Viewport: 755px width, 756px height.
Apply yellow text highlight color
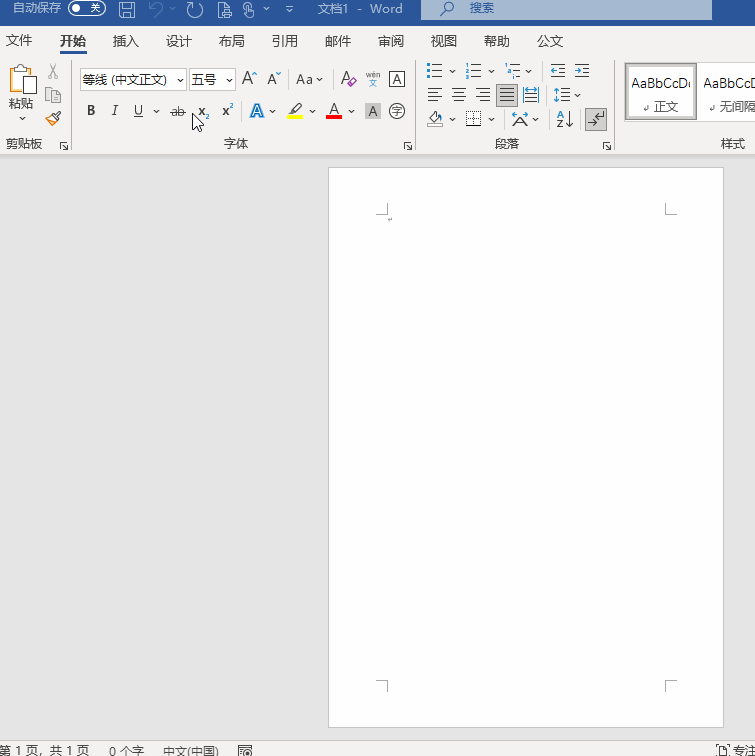click(295, 111)
